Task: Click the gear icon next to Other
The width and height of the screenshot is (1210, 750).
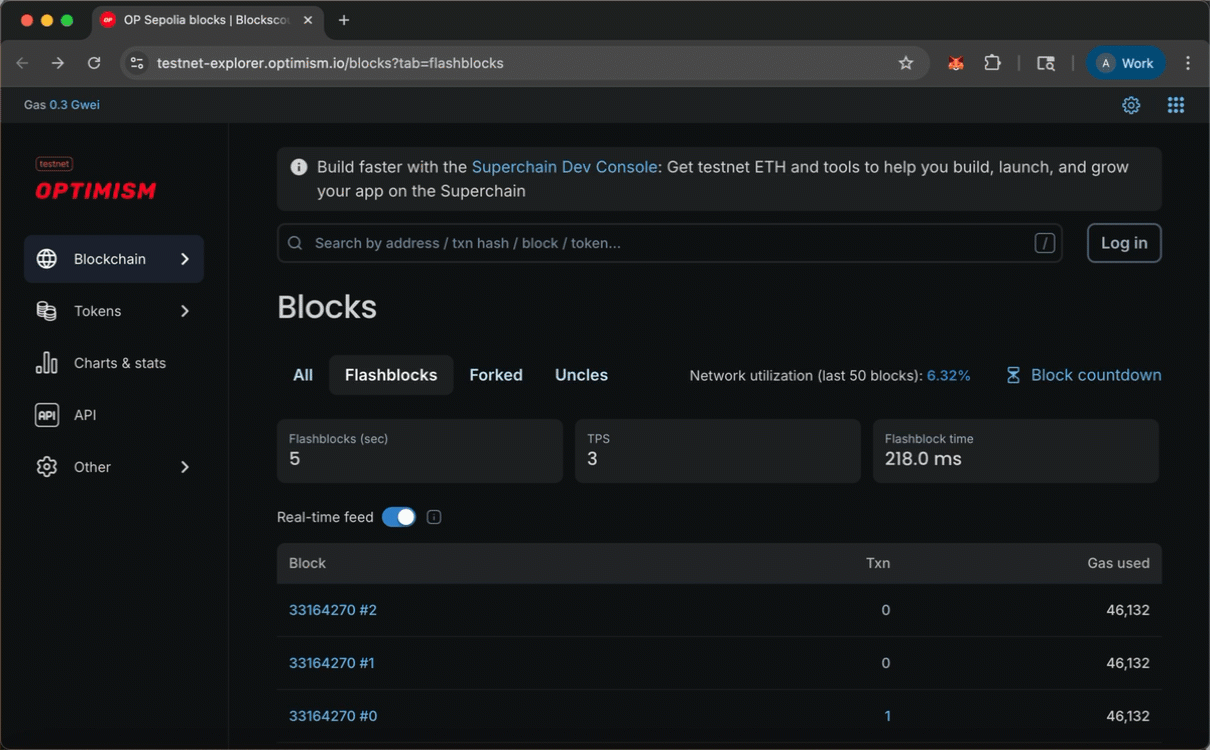Action: click(46, 467)
